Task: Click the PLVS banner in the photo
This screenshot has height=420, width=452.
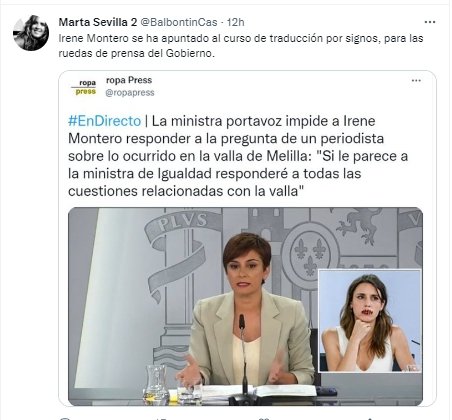Action: click(x=183, y=223)
